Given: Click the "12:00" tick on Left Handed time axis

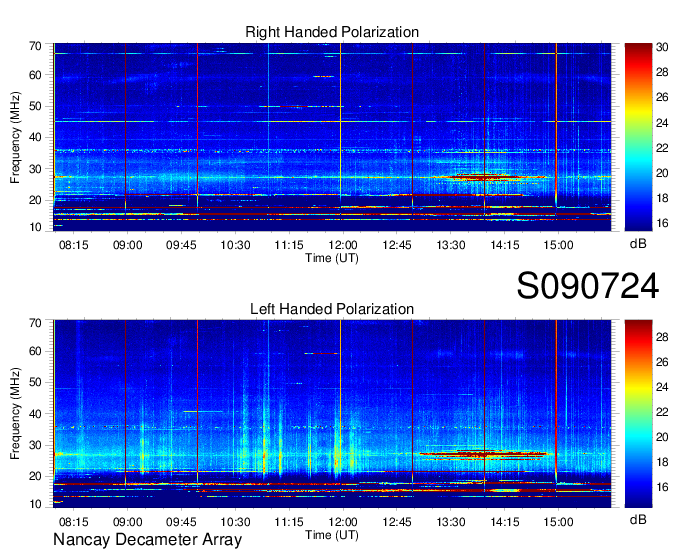Looking at the screenshot, I should [343, 522].
